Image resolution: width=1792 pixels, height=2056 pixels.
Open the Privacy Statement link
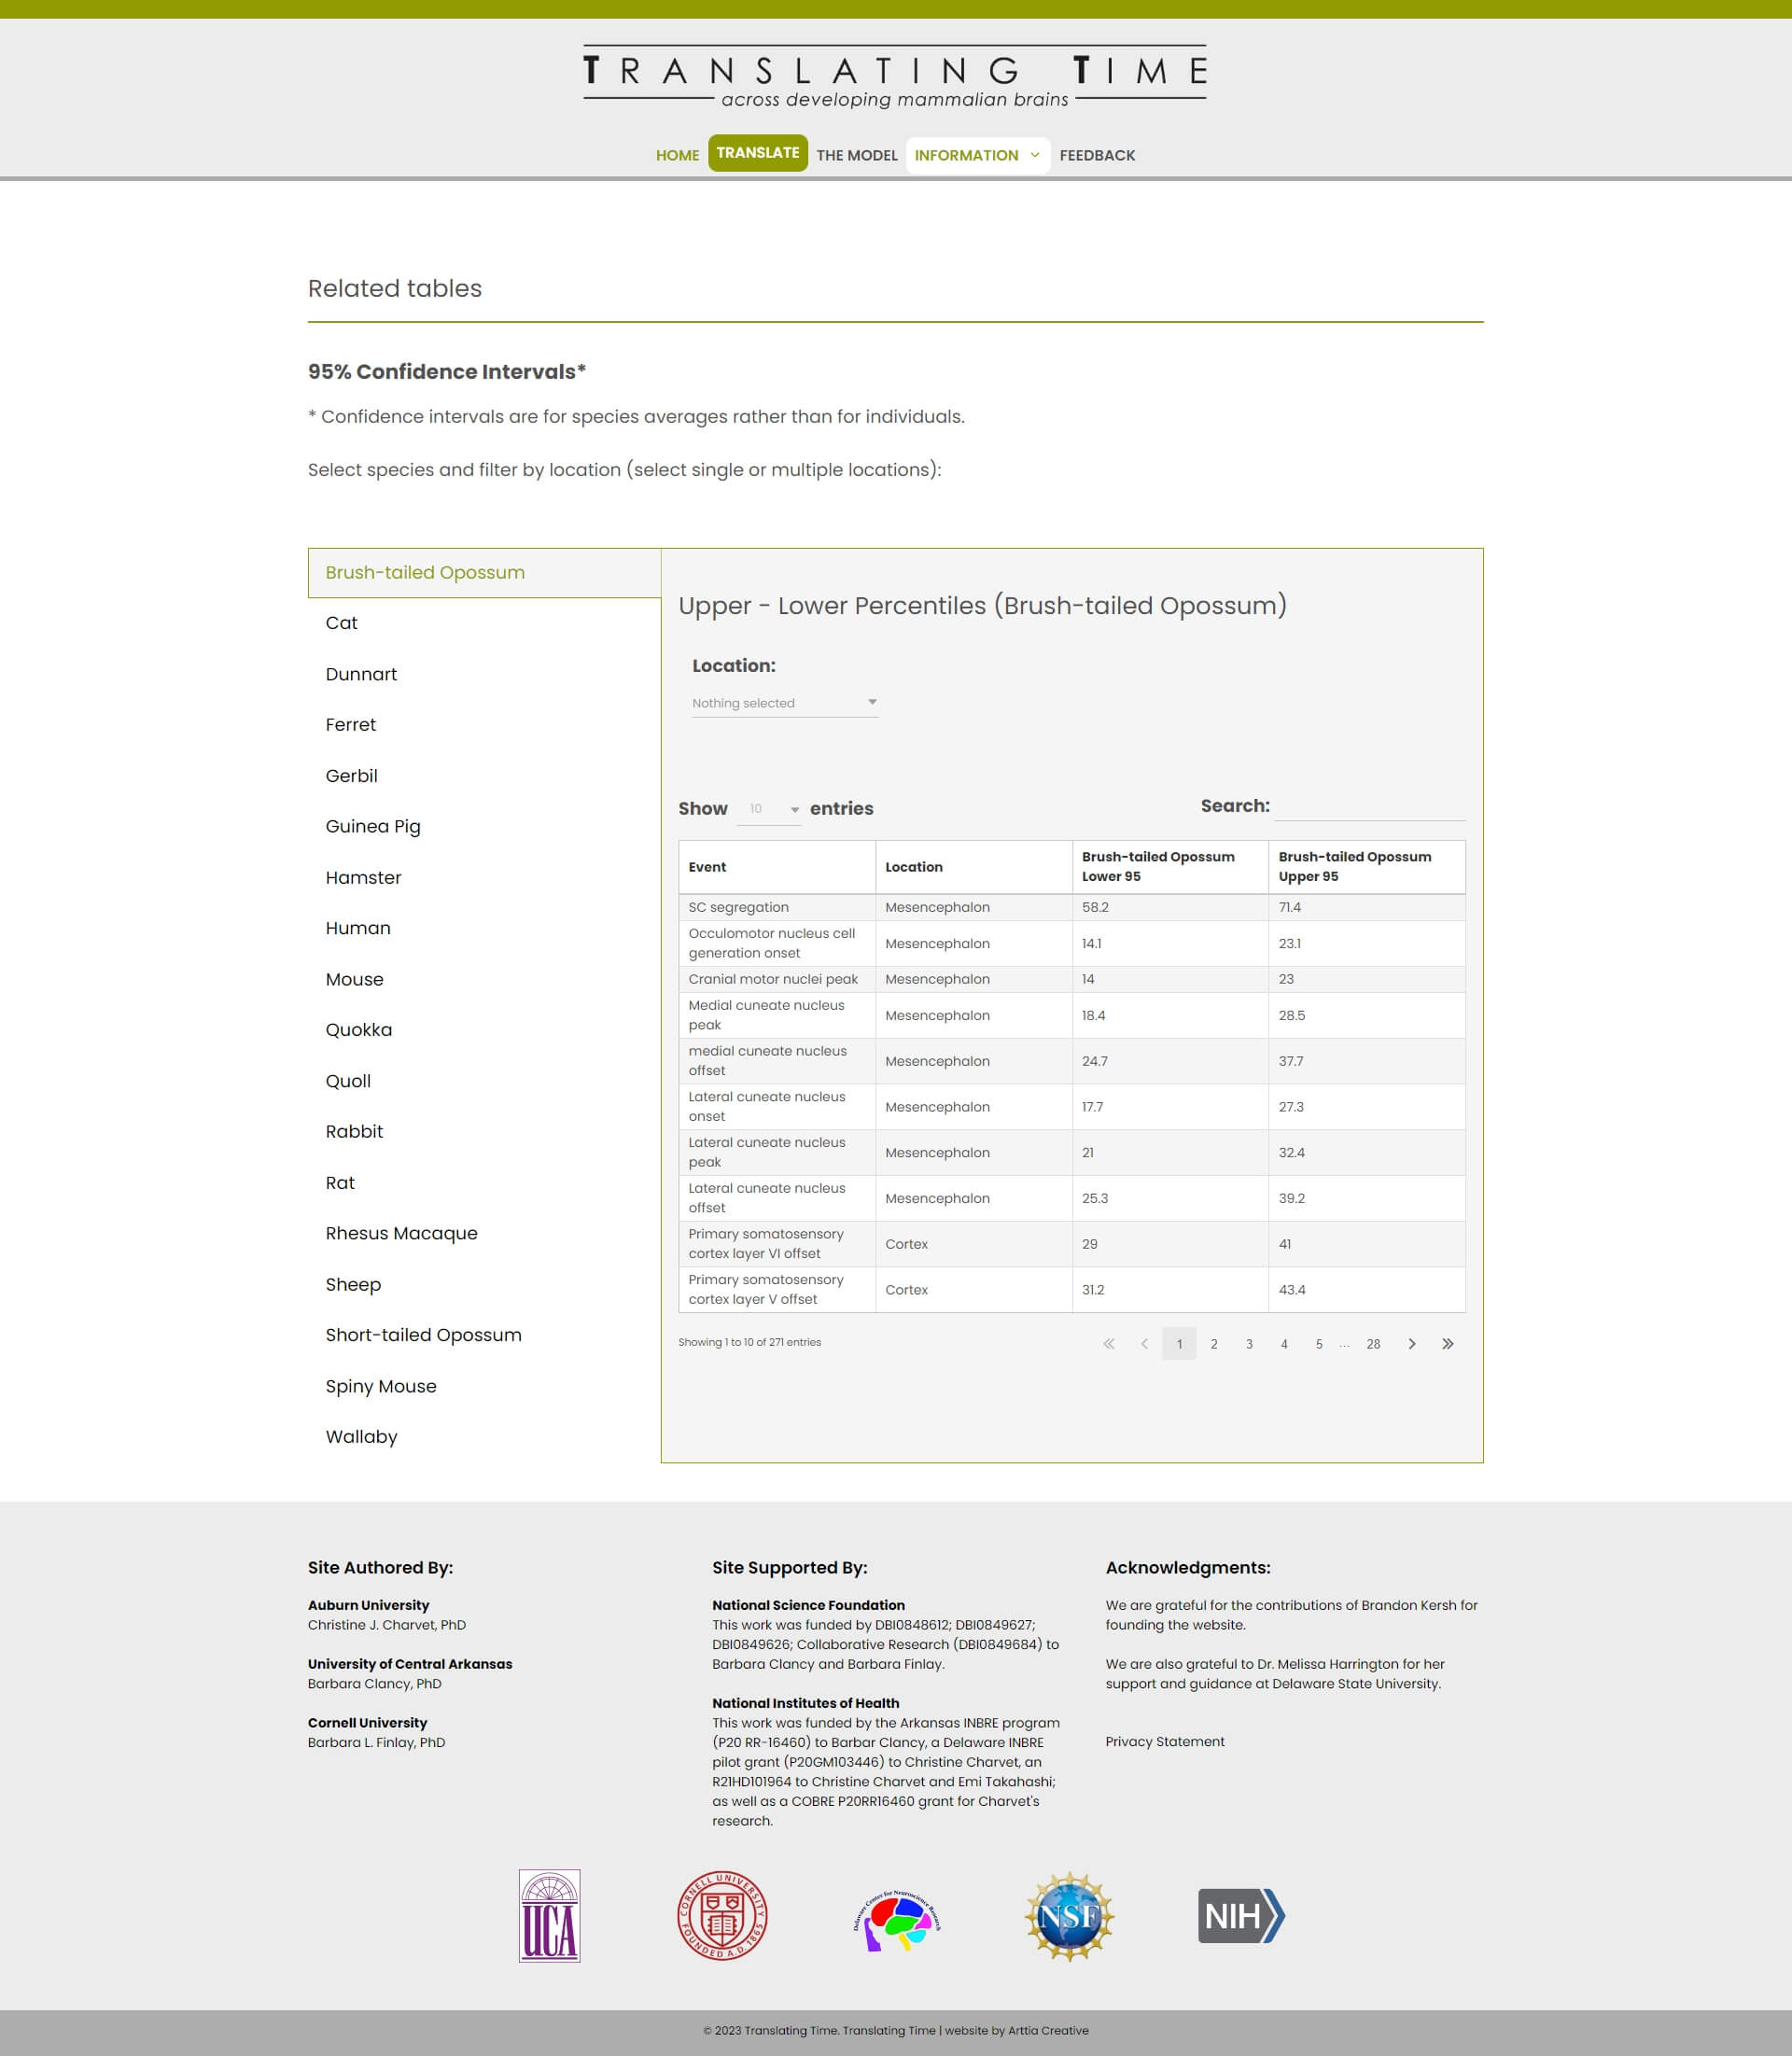click(1164, 1741)
